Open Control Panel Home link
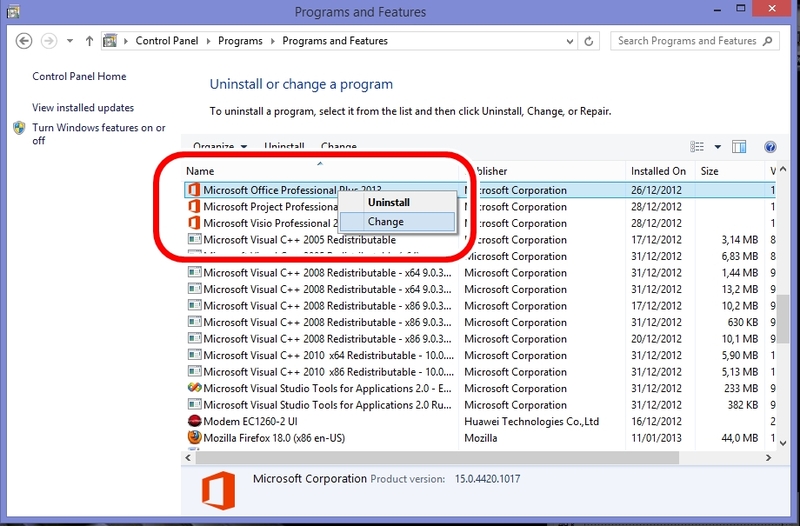 tap(79, 77)
